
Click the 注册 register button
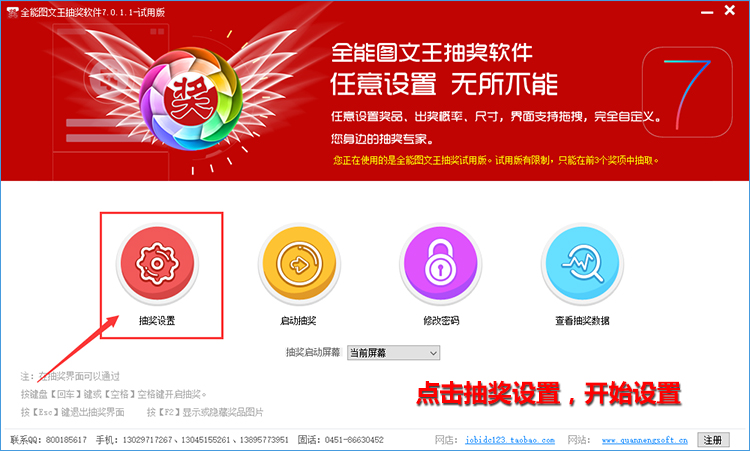[713, 440]
